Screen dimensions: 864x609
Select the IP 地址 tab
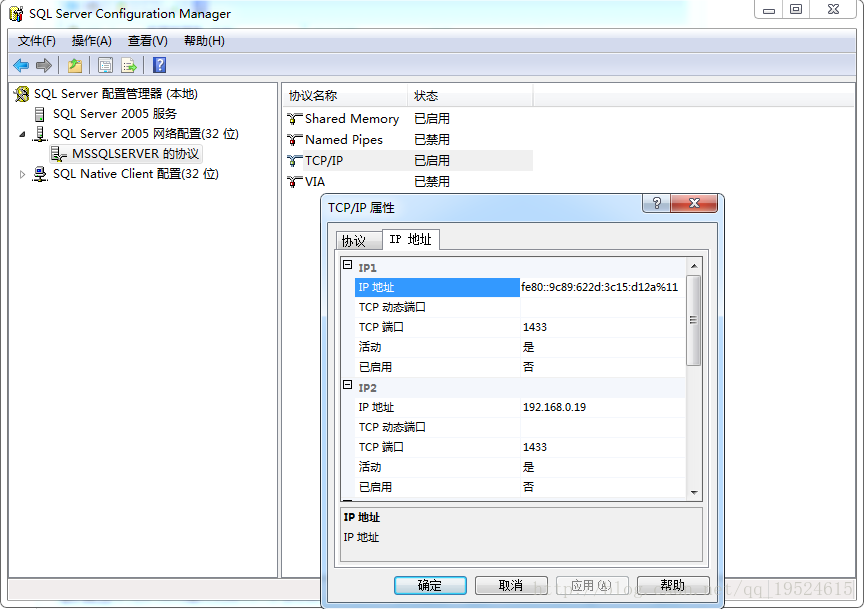(411, 239)
